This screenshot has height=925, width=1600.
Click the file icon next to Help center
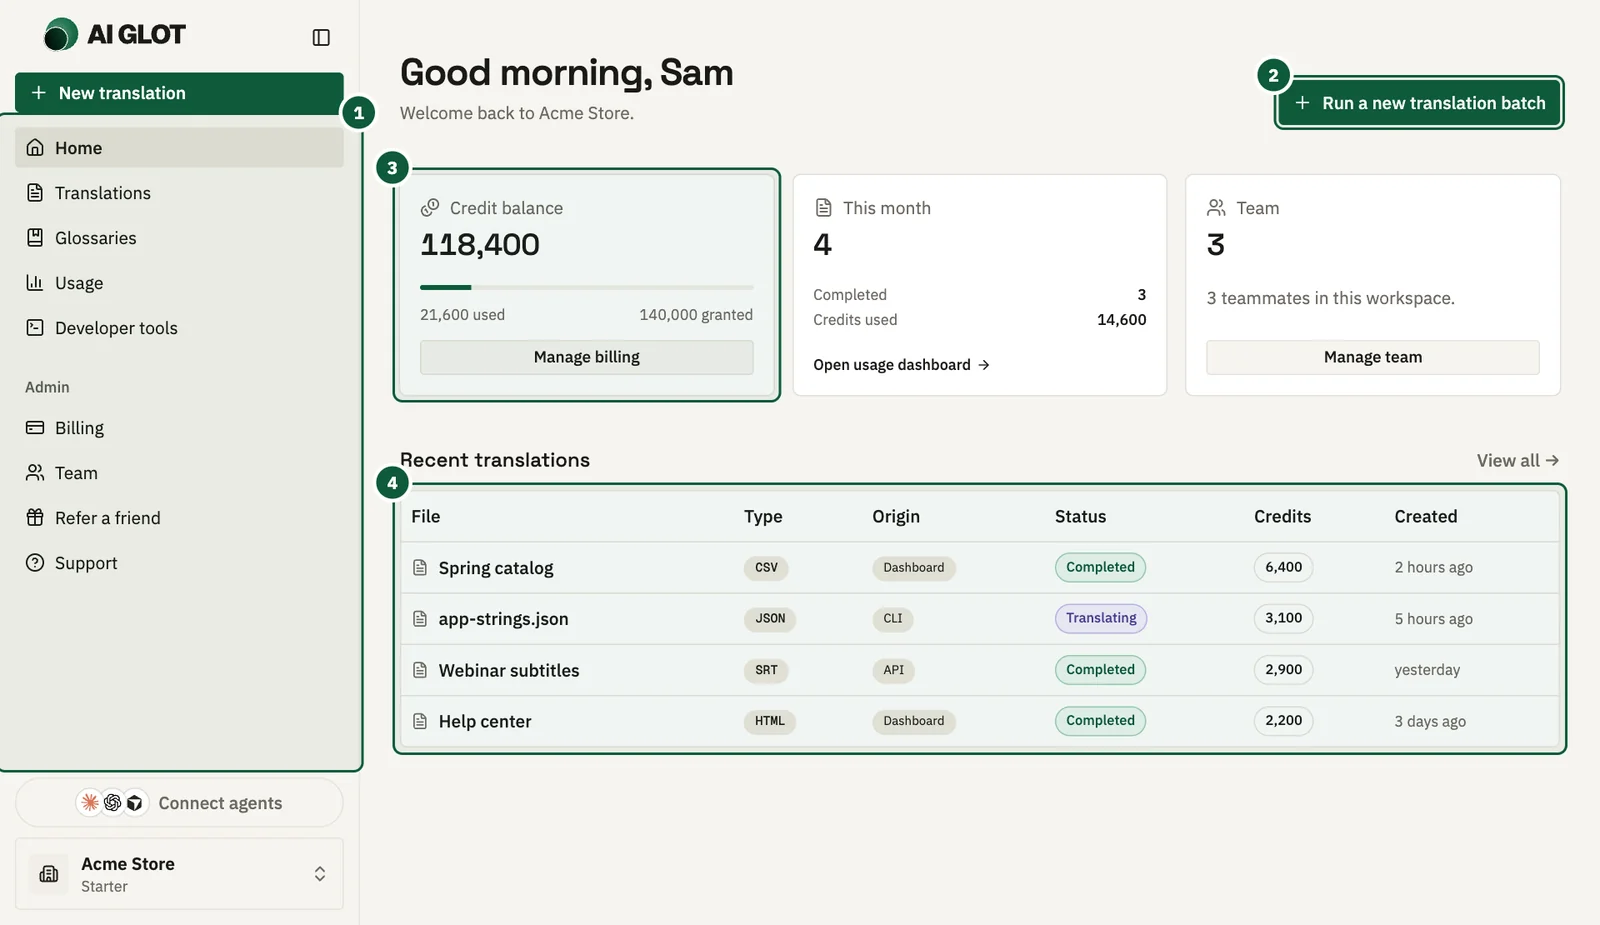coord(420,721)
